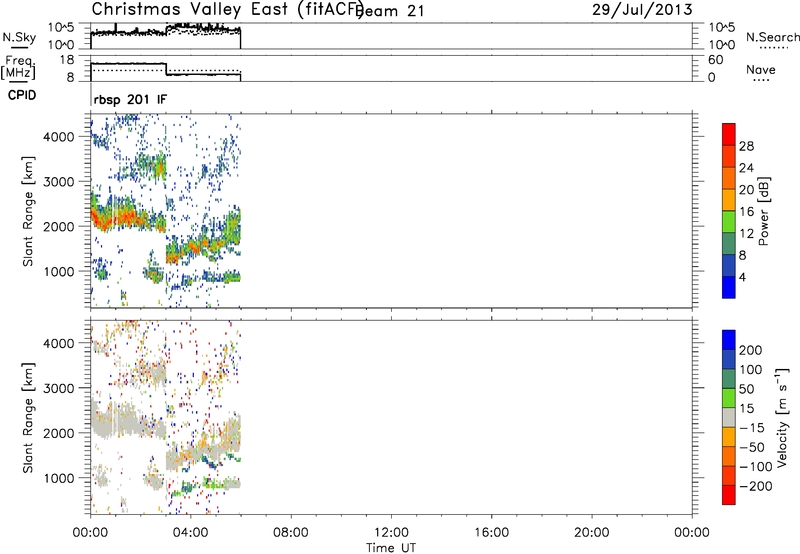Screen dimensions: 800x554
Task: Click the '24' label on Power color bar
Action: 746,168
